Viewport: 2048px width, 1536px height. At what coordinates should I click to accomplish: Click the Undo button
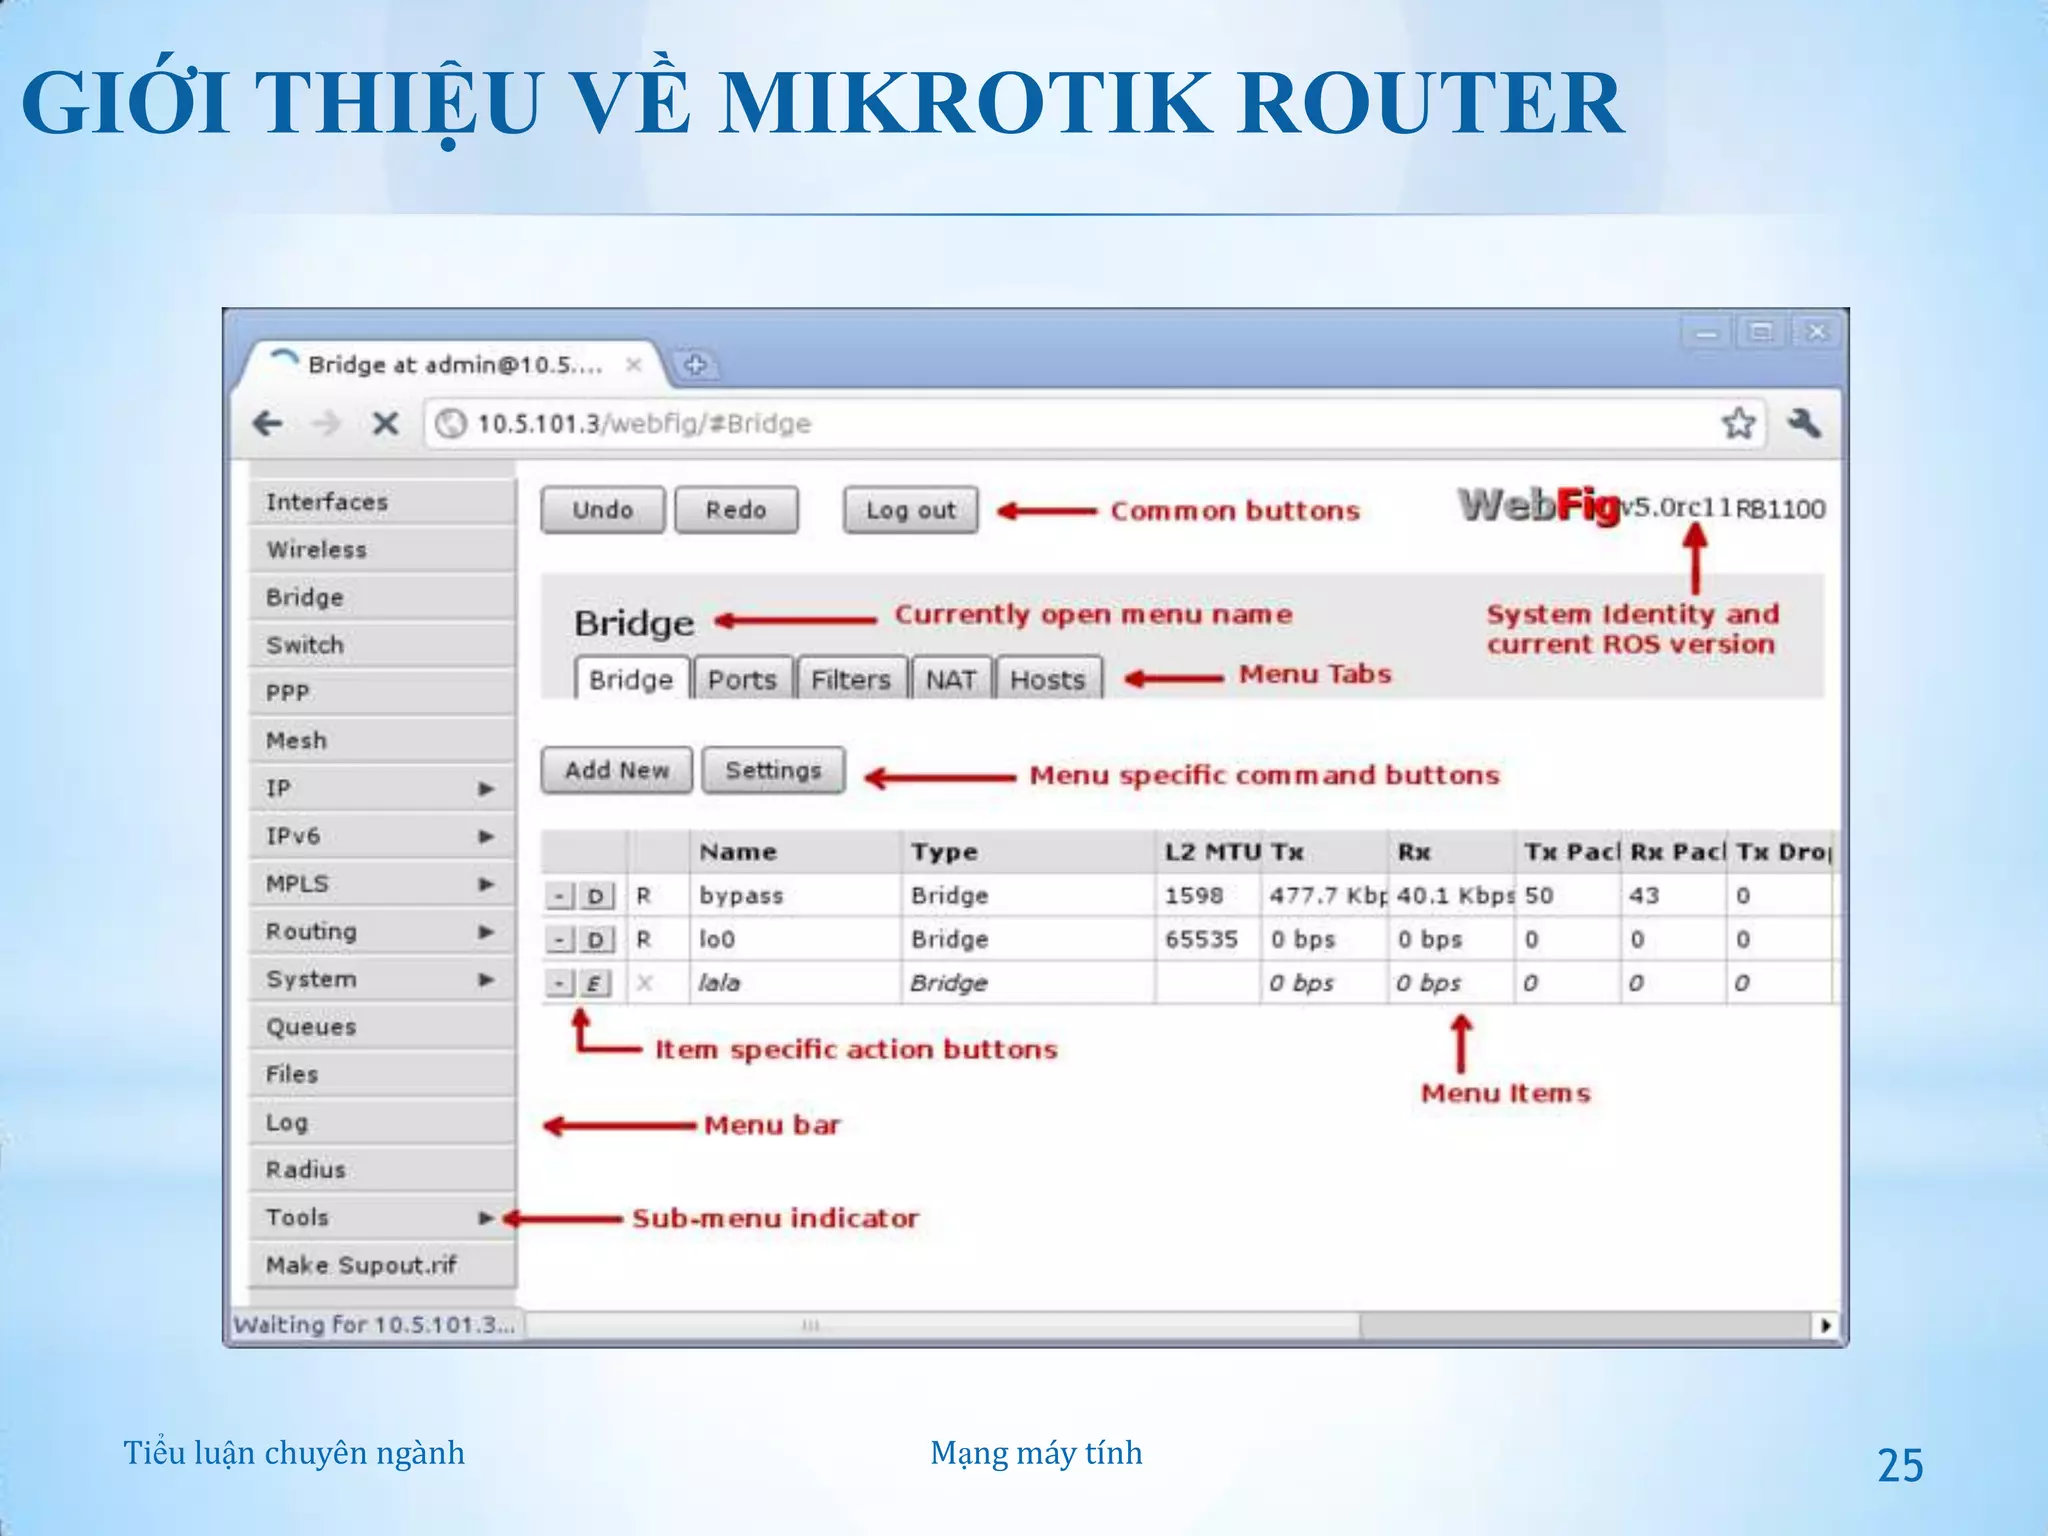click(603, 510)
